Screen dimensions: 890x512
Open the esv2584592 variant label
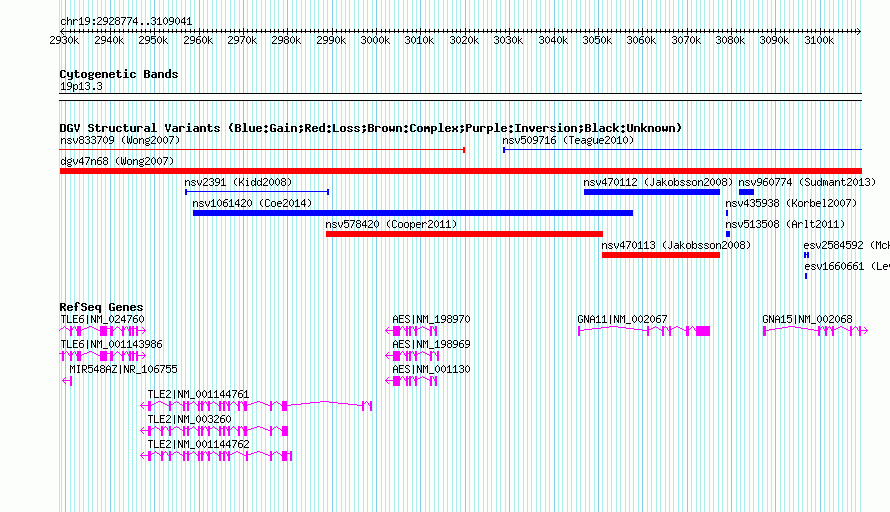click(x=846, y=245)
